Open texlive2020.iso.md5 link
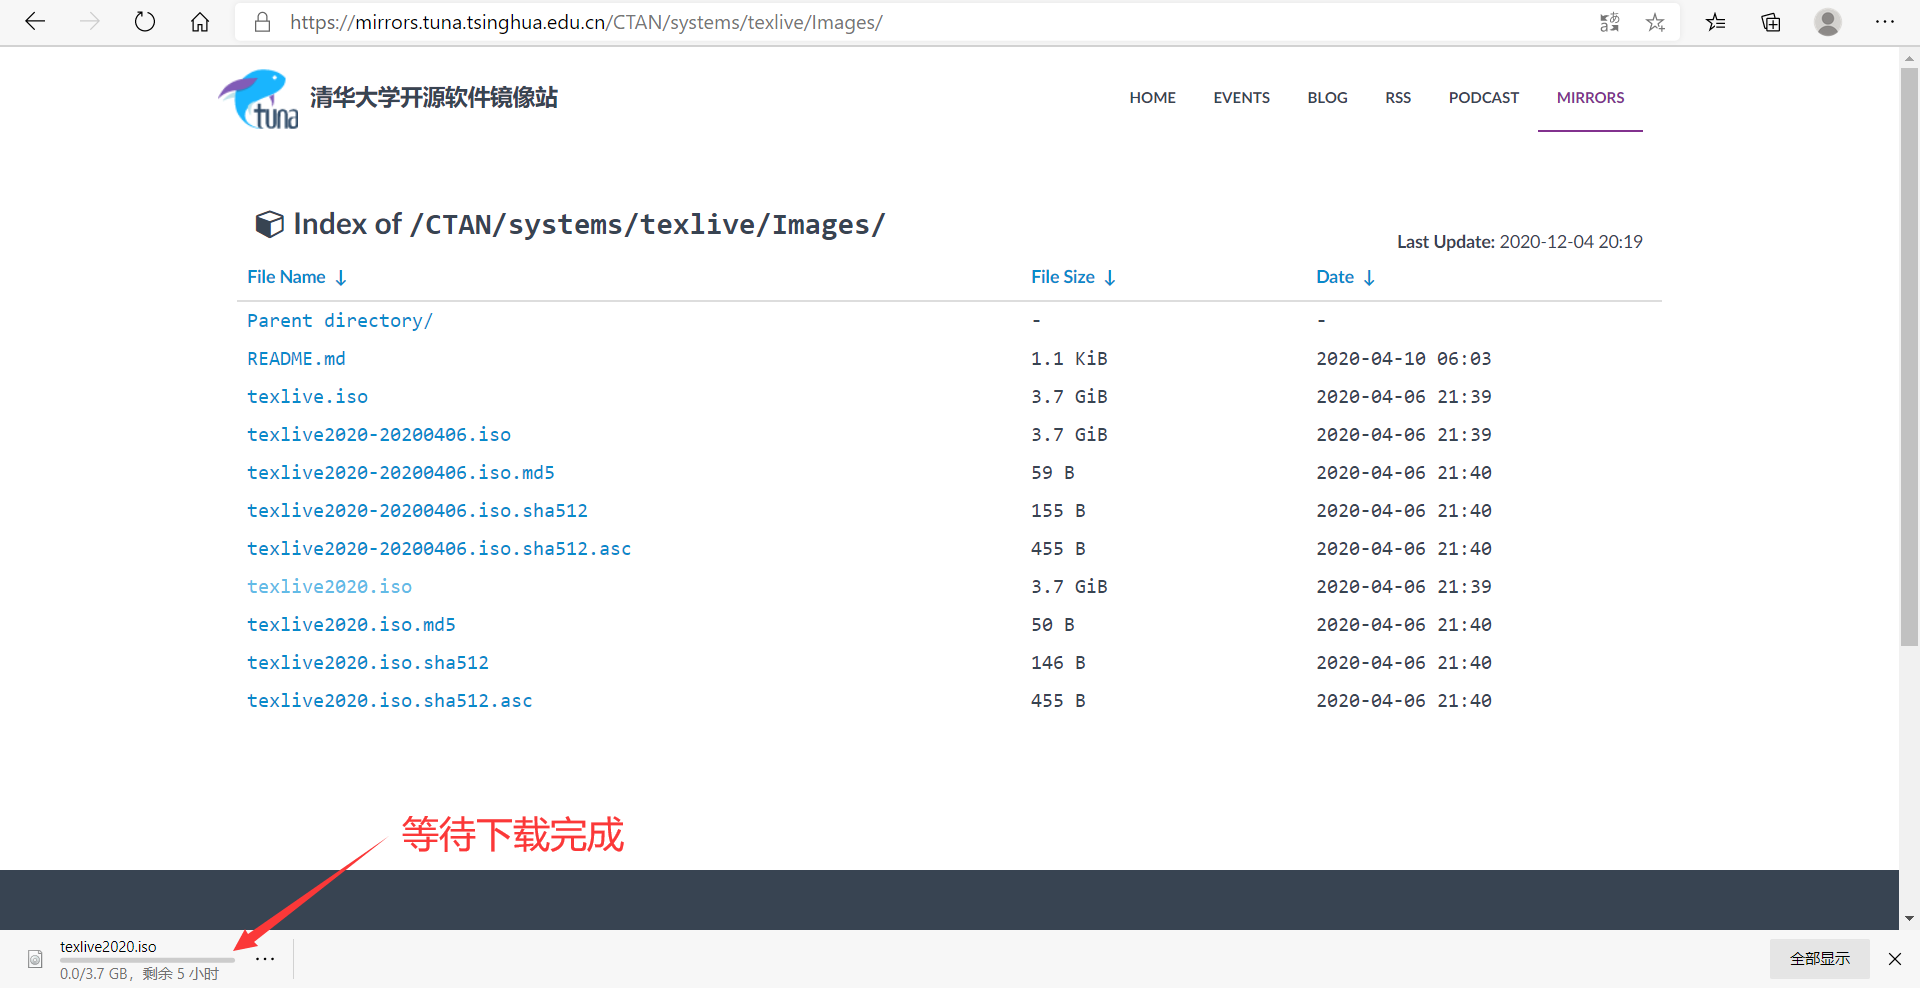 click(351, 625)
